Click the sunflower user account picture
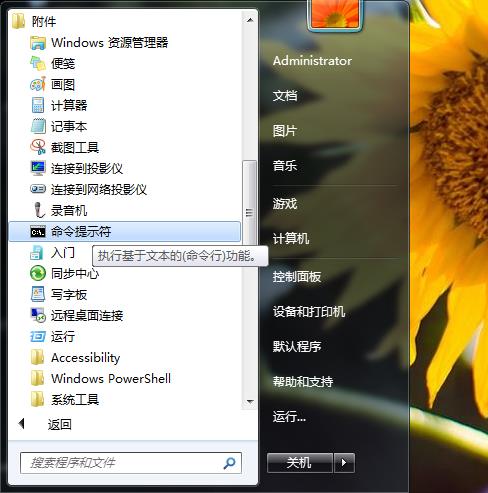Screen dimensions: 488x493 coord(335,14)
